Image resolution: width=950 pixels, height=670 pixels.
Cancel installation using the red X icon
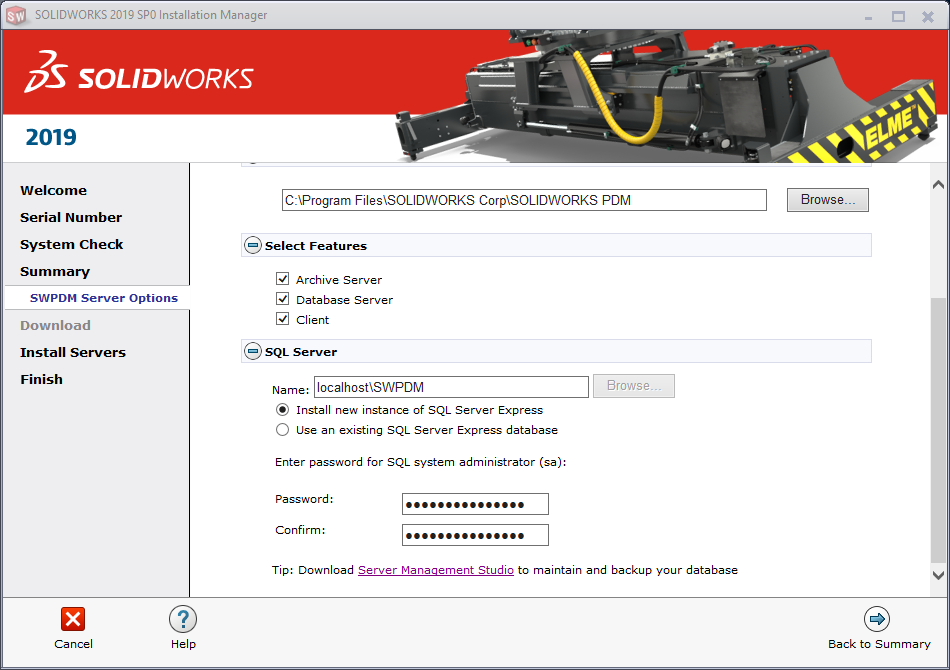click(x=73, y=619)
